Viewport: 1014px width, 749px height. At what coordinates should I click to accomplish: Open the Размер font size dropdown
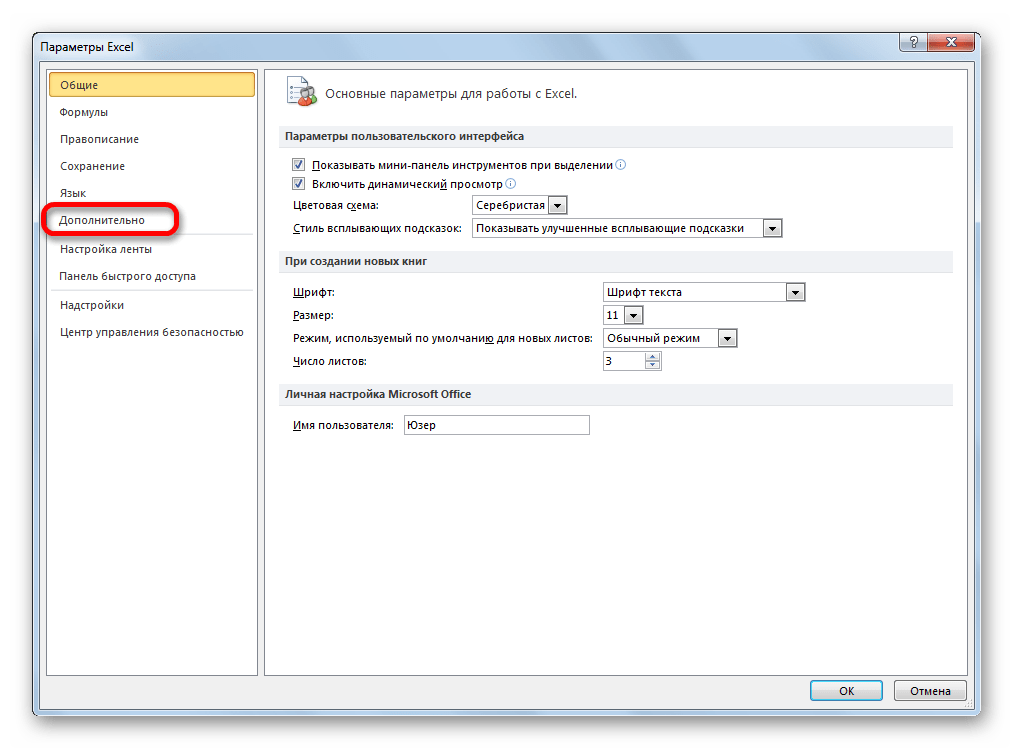(634, 316)
